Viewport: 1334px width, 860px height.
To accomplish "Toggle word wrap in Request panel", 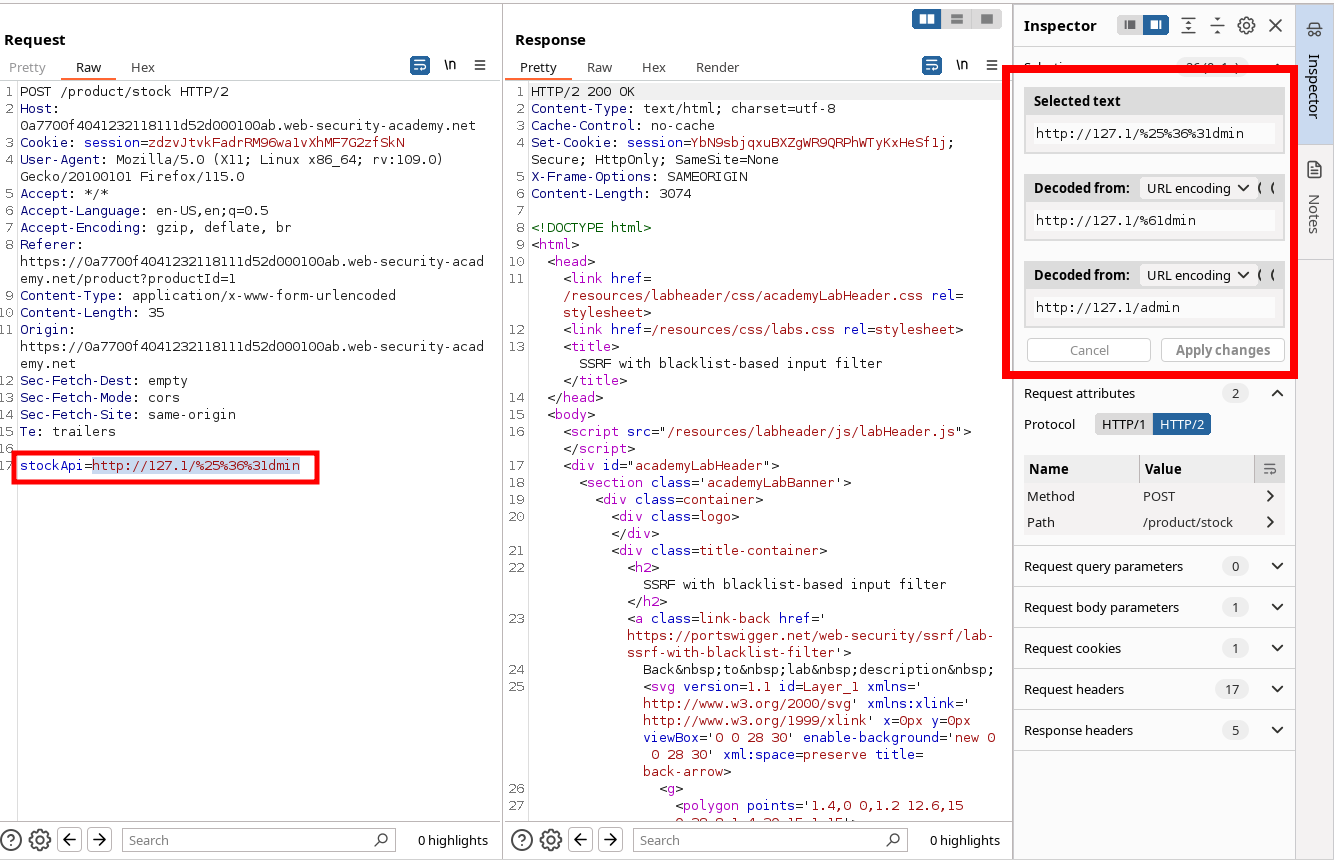I will (x=420, y=65).
